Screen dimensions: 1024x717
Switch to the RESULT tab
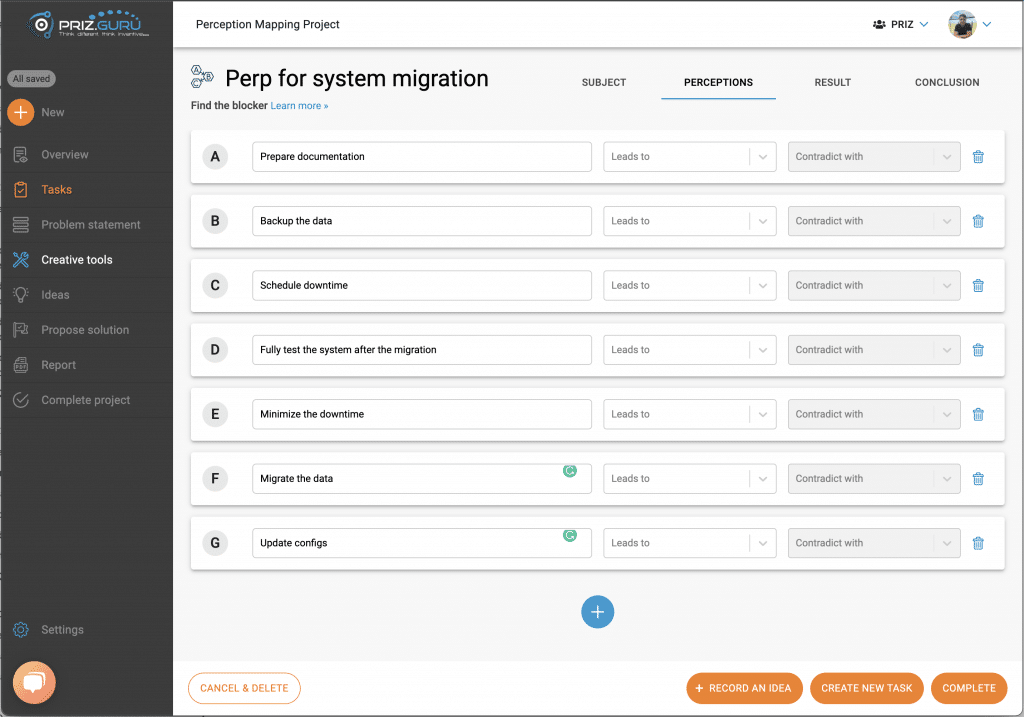click(832, 82)
